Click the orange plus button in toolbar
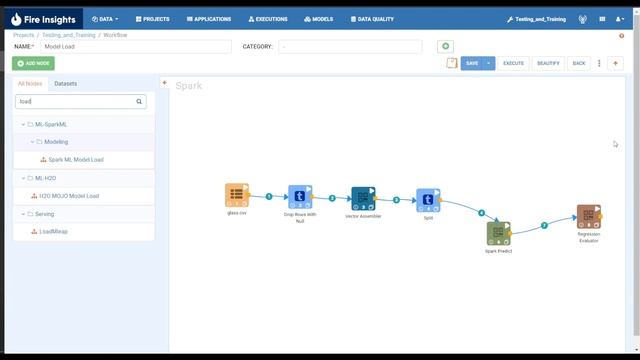This screenshot has width=640, height=360. coord(615,63)
